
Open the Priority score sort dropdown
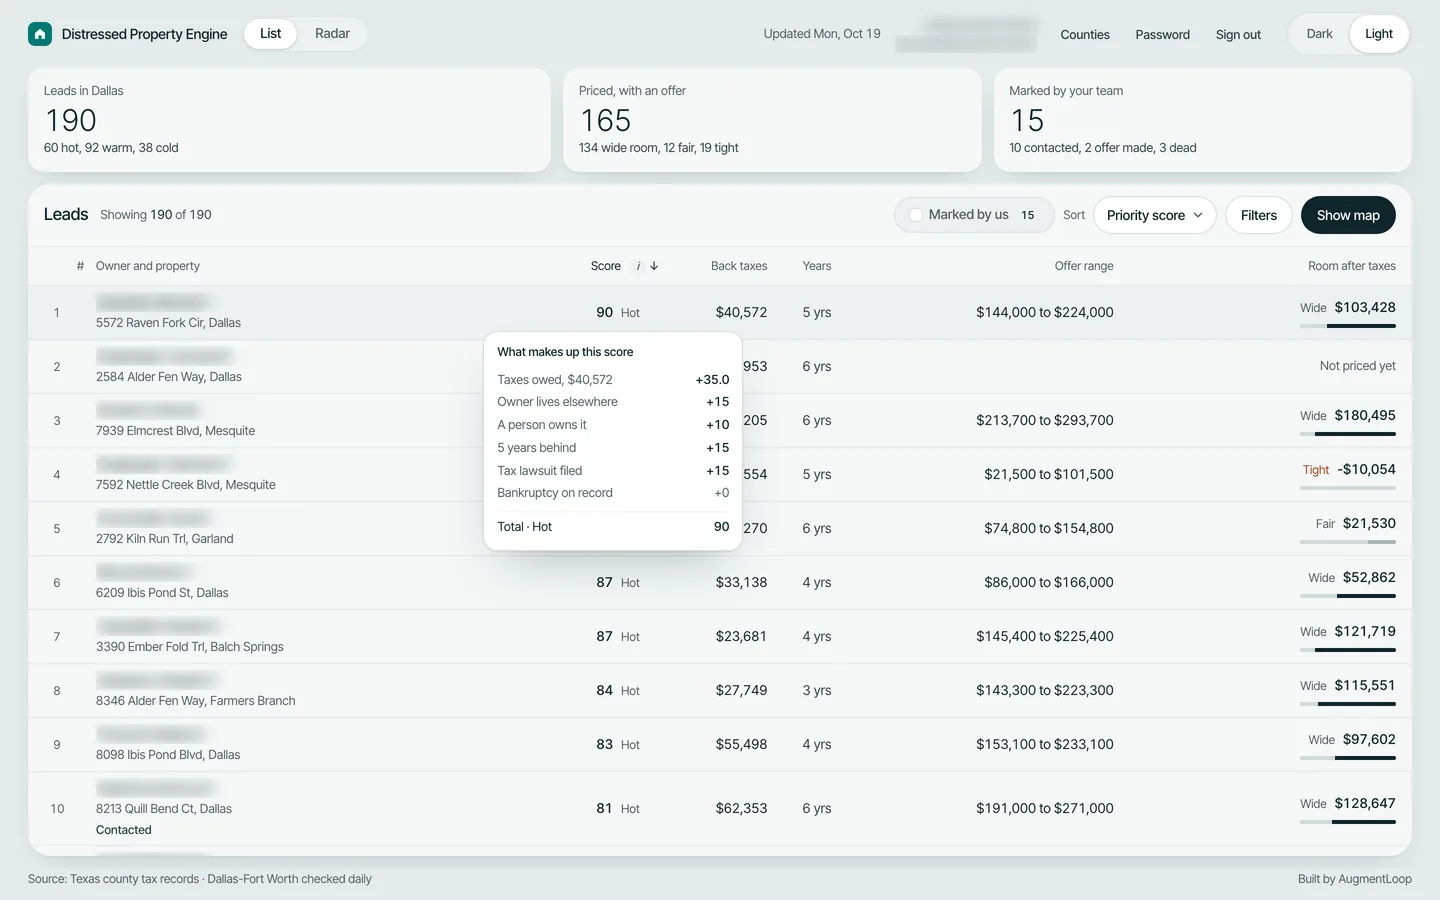[x=1155, y=215]
